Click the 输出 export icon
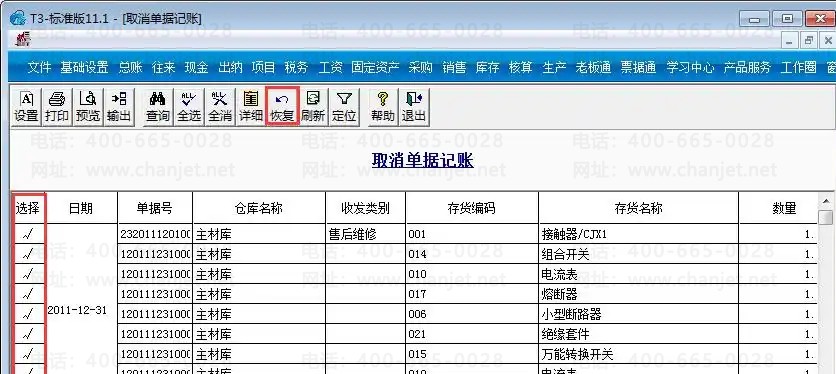The image size is (836, 374). tap(118, 107)
